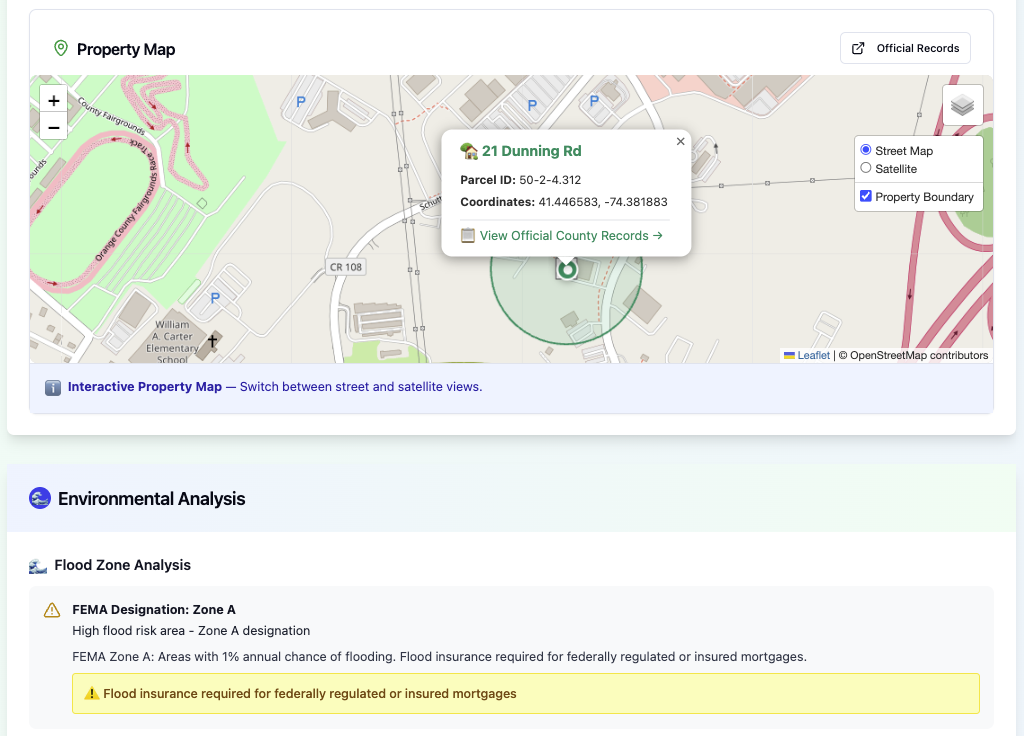Viewport: 1024px width, 736px height.
Task: Select the Environmental Analysis wave icon
Action: (39, 498)
